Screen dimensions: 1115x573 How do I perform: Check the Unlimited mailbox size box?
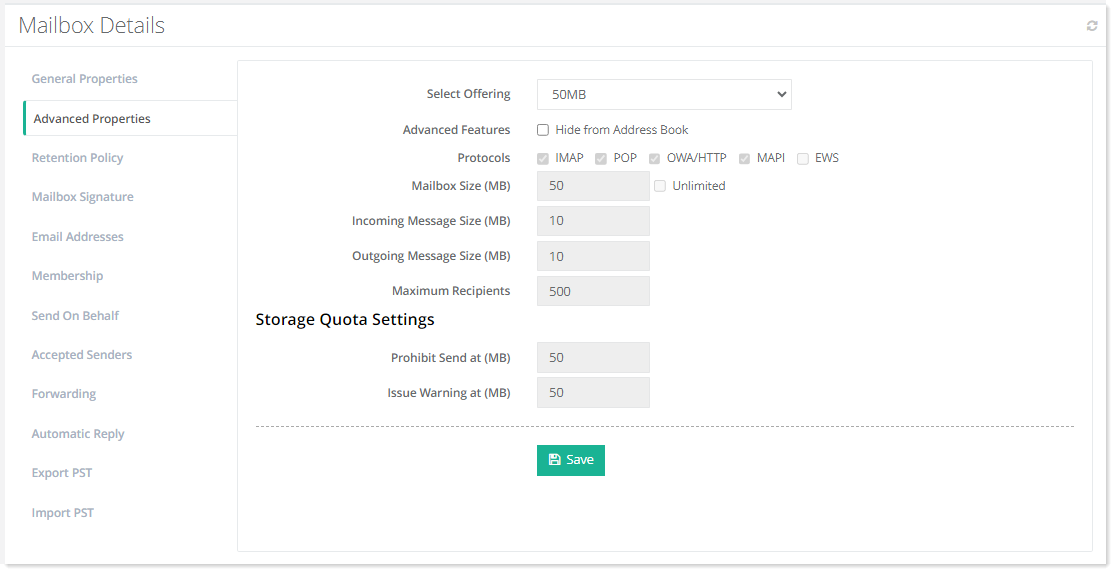[x=660, y=186]
